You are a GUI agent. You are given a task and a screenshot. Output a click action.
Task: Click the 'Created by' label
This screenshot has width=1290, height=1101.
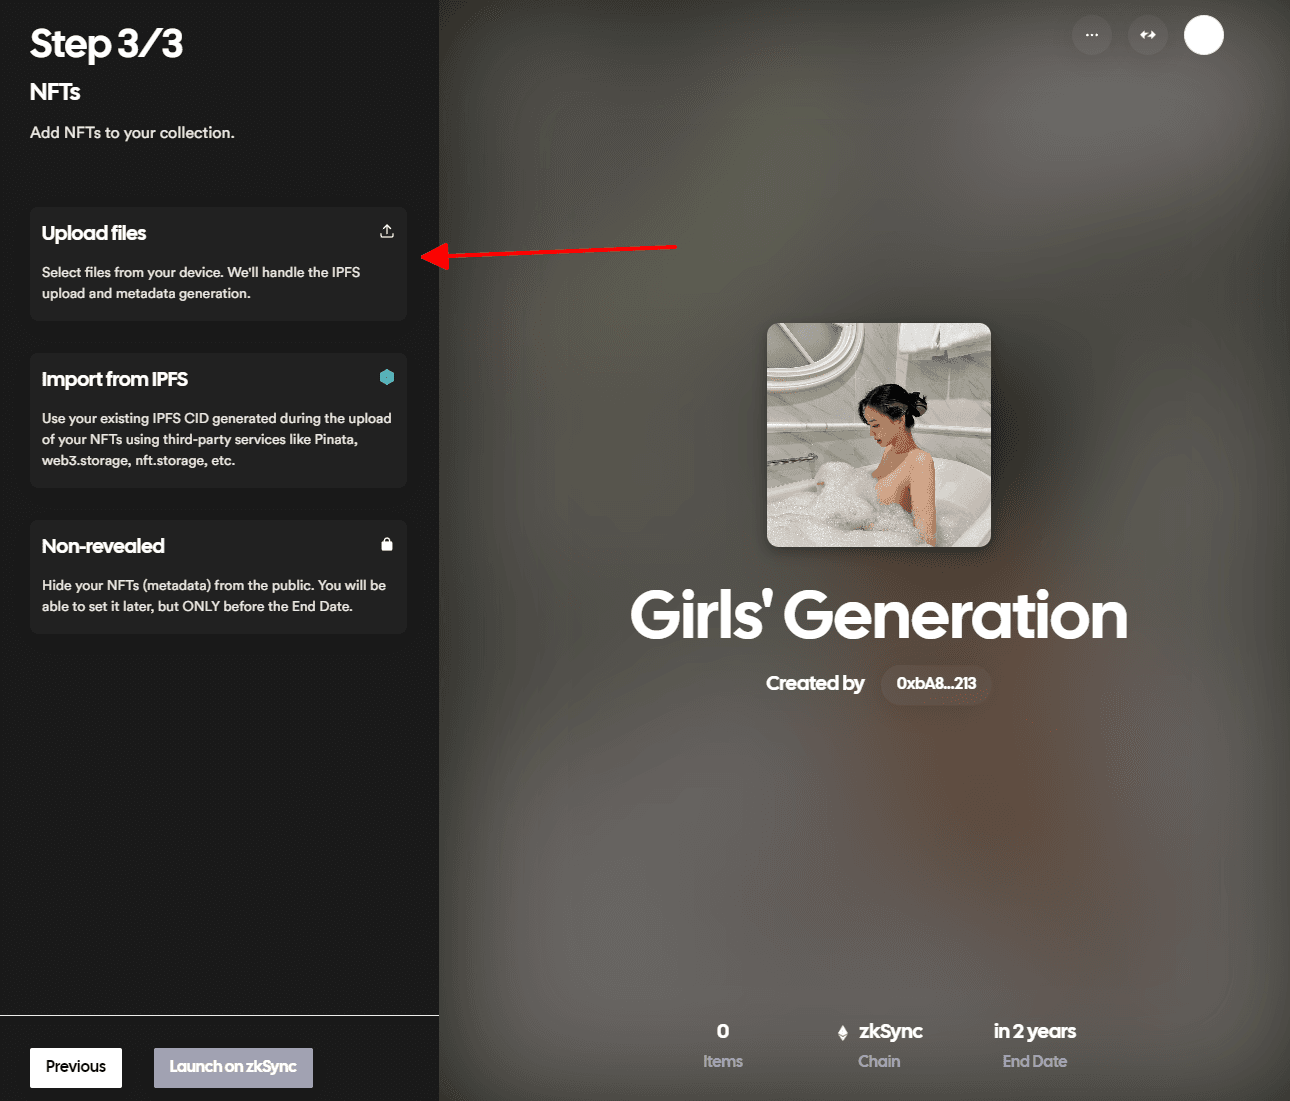click(815, 684)
